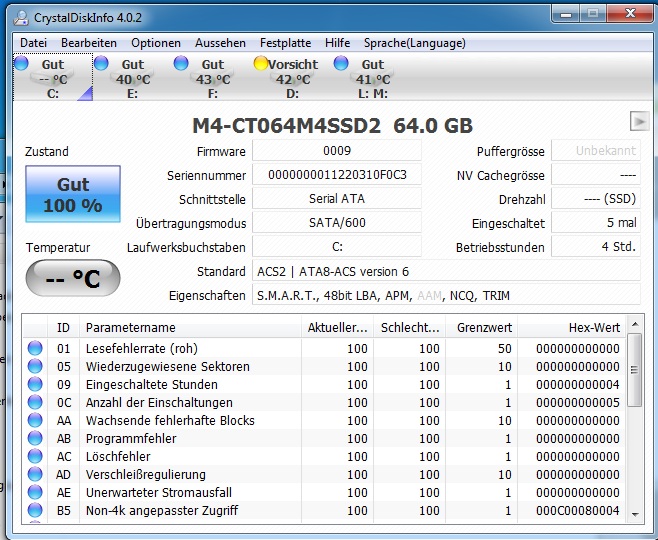
Task: Select the Verschleißregulierung row text
Action: [x=146, y=475]
